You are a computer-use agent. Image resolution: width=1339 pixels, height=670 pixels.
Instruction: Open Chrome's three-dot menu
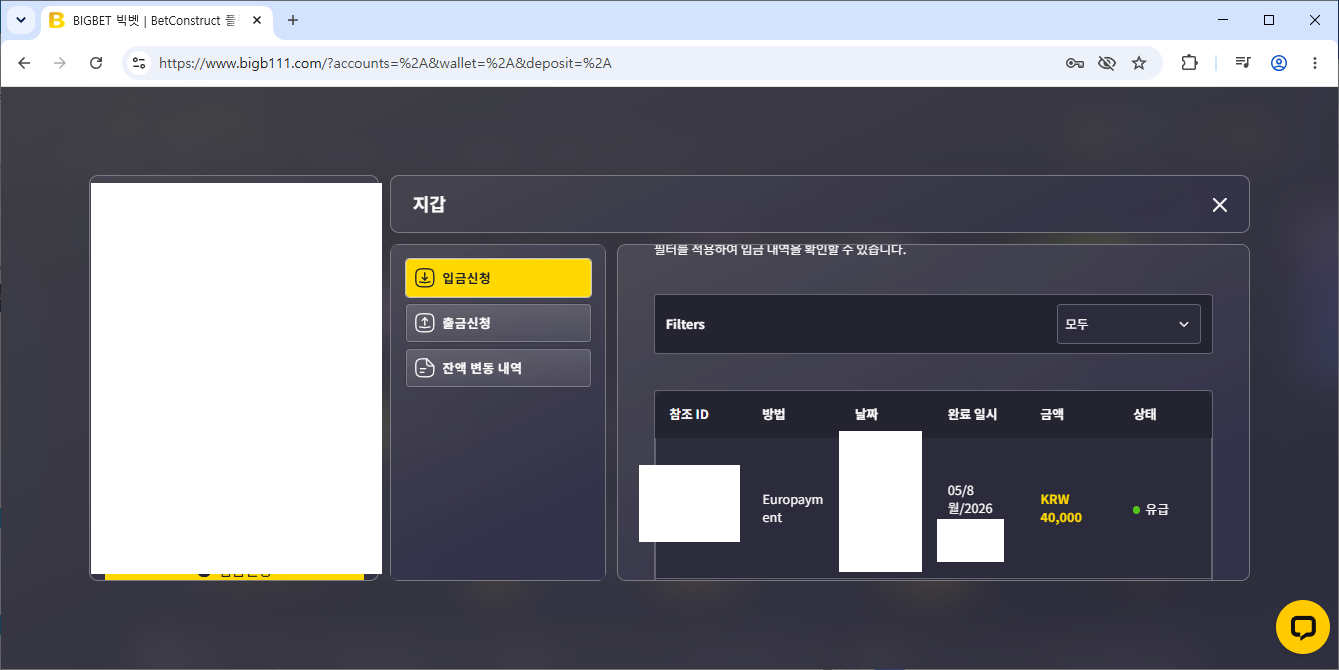[x=1315, y=63]
